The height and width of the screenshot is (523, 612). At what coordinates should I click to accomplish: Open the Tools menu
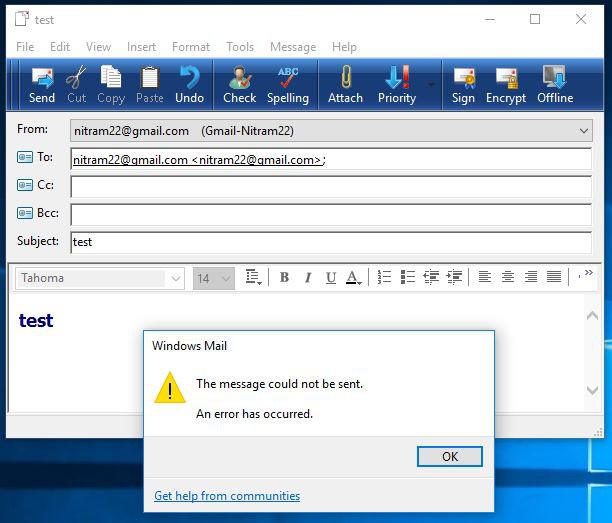[240, 47]
